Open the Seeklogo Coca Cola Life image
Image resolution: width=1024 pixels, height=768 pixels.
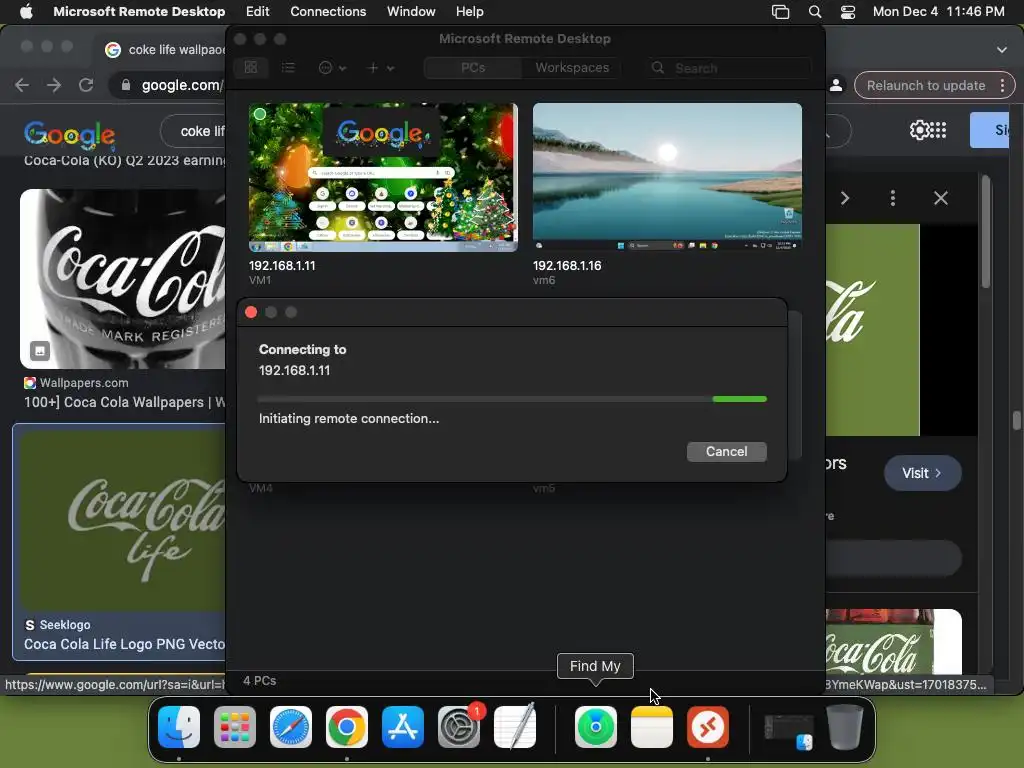point(123,520)
